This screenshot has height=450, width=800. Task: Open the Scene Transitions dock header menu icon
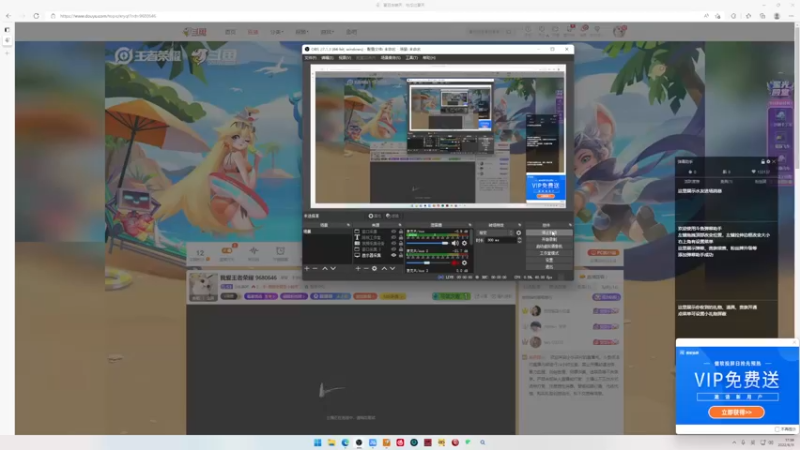pyautogui.click(x=519, y=225)
